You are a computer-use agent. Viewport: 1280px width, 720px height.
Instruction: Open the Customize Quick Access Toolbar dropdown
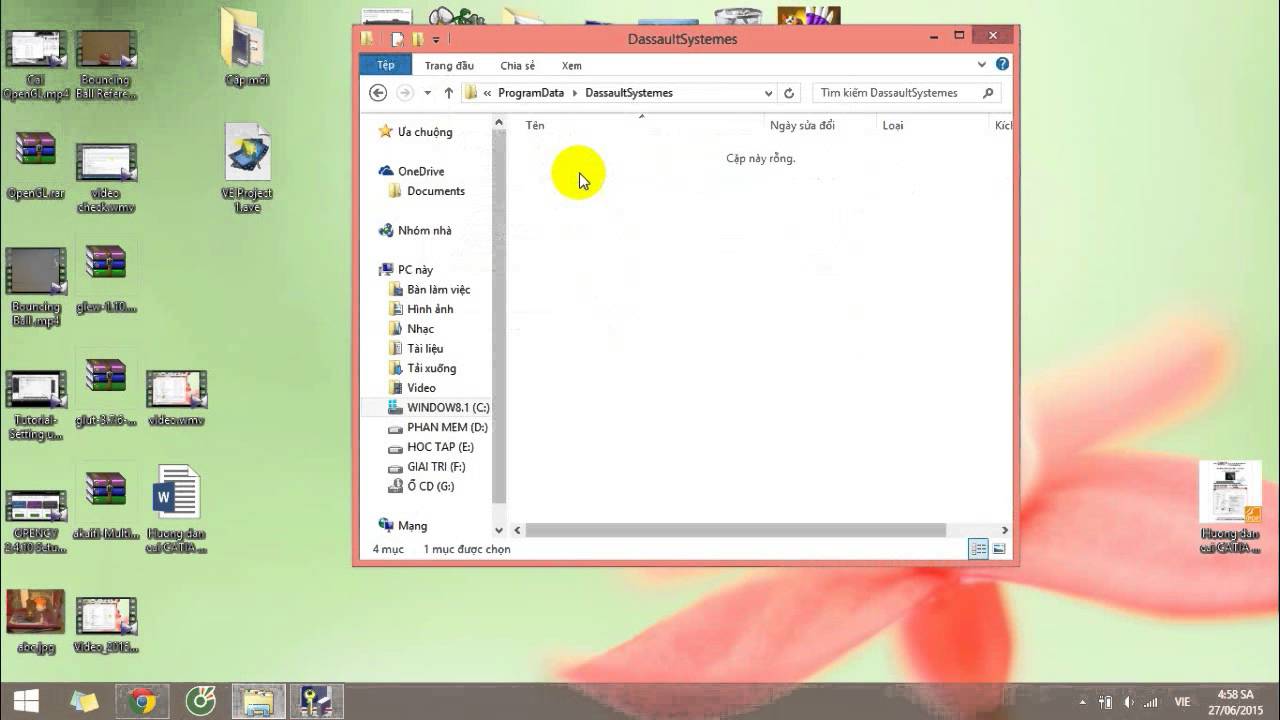(436, 40)
